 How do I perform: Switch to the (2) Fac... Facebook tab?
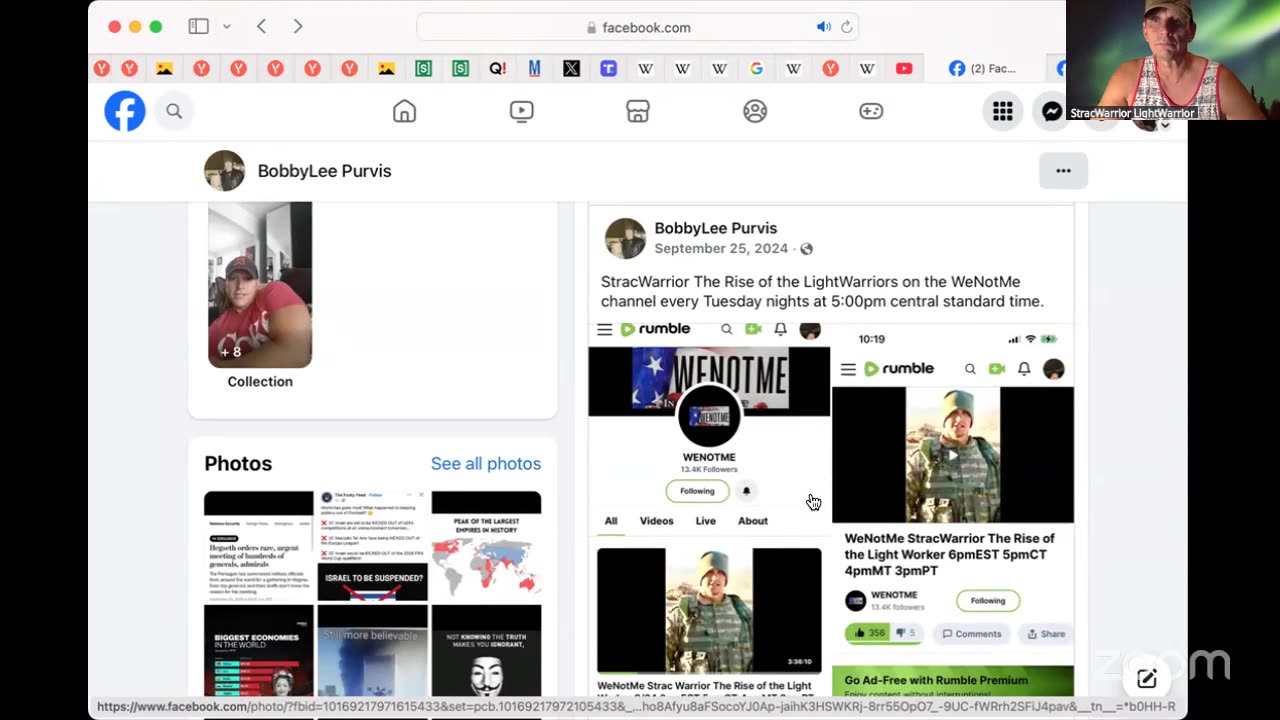(985, 68)
